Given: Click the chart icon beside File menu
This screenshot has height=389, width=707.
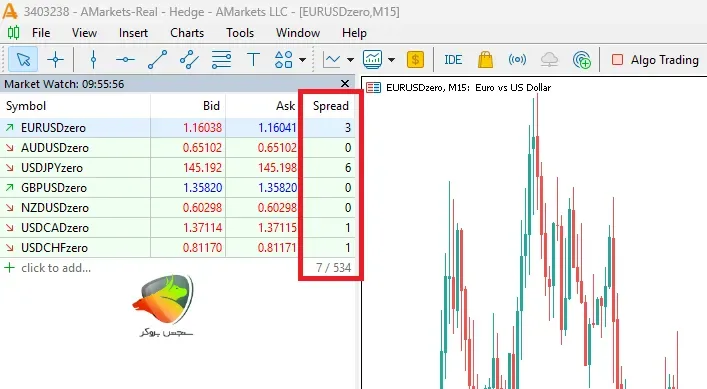Looking at the screenshot, I should [x=14, y=32].
